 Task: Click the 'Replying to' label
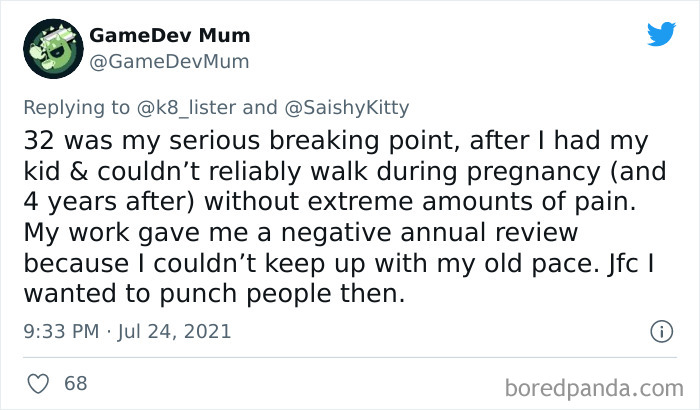(x=69, y=105)
